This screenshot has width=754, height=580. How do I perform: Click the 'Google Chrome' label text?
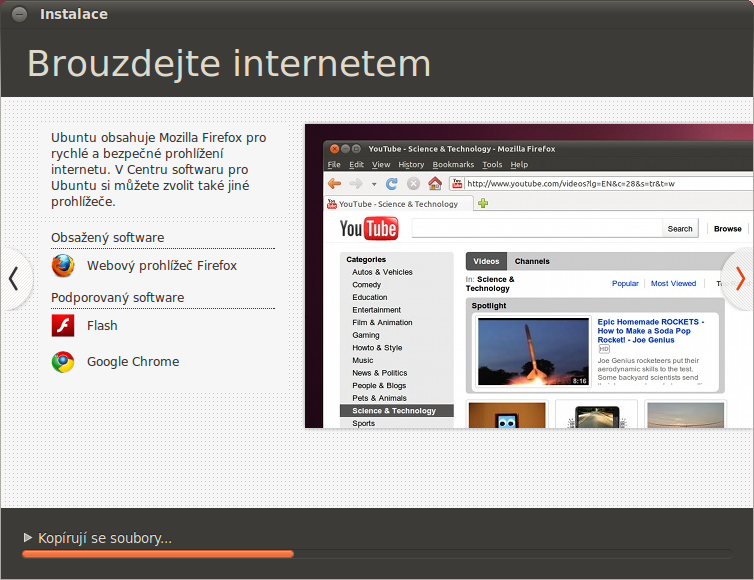133,361
